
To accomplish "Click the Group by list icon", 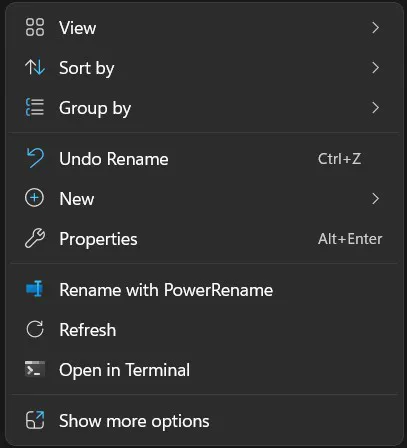I will click(x=35, y=107).
